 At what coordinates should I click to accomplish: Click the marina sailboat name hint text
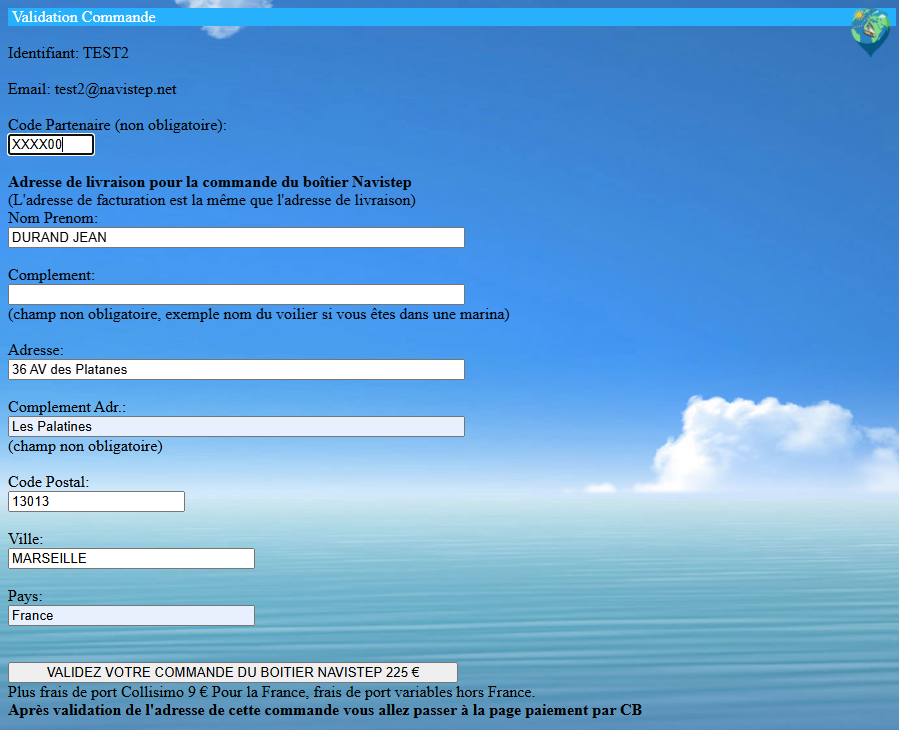(x=258, y=314)
